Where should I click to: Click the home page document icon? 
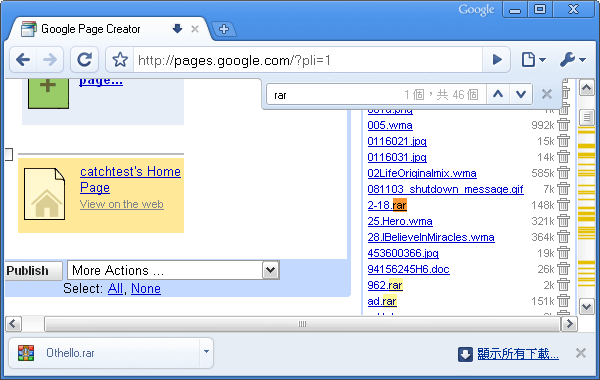coord(44,194)
